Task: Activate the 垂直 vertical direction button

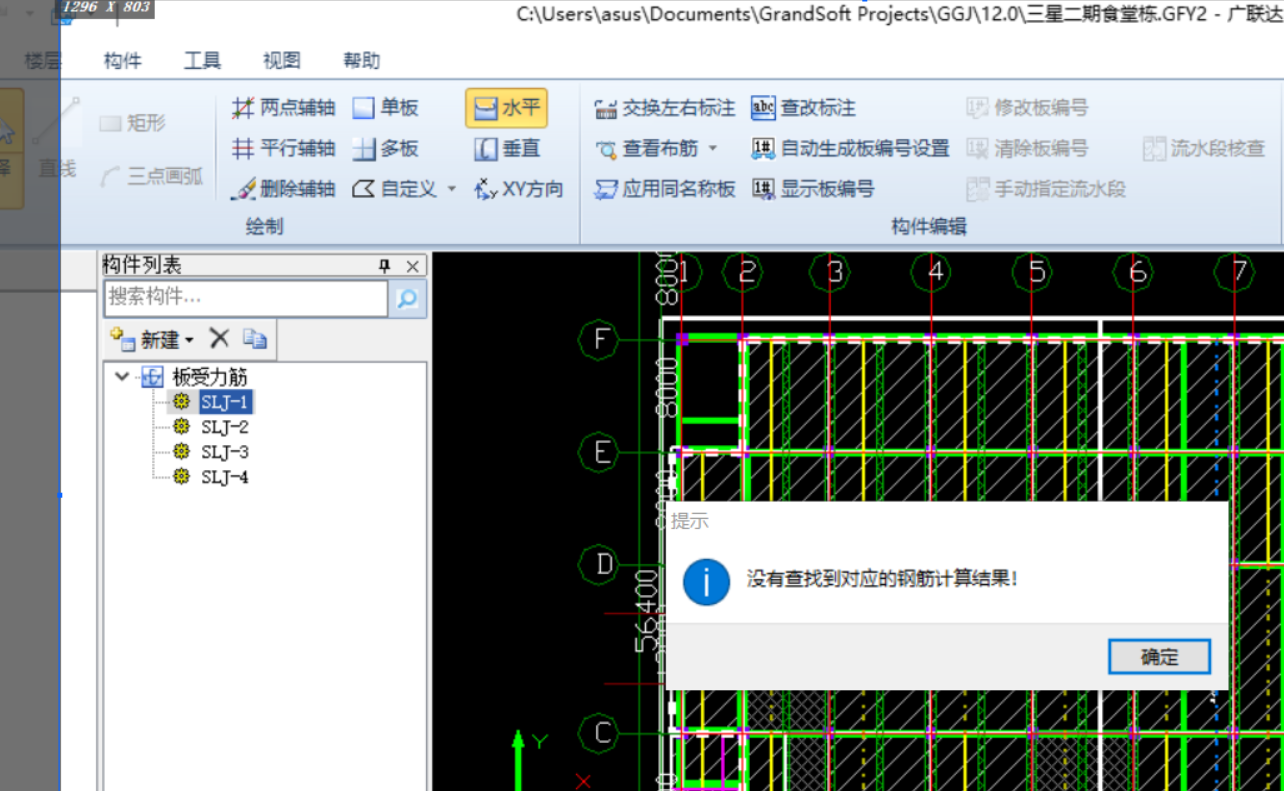Action: pyautogui.click(x=507, y=149)
